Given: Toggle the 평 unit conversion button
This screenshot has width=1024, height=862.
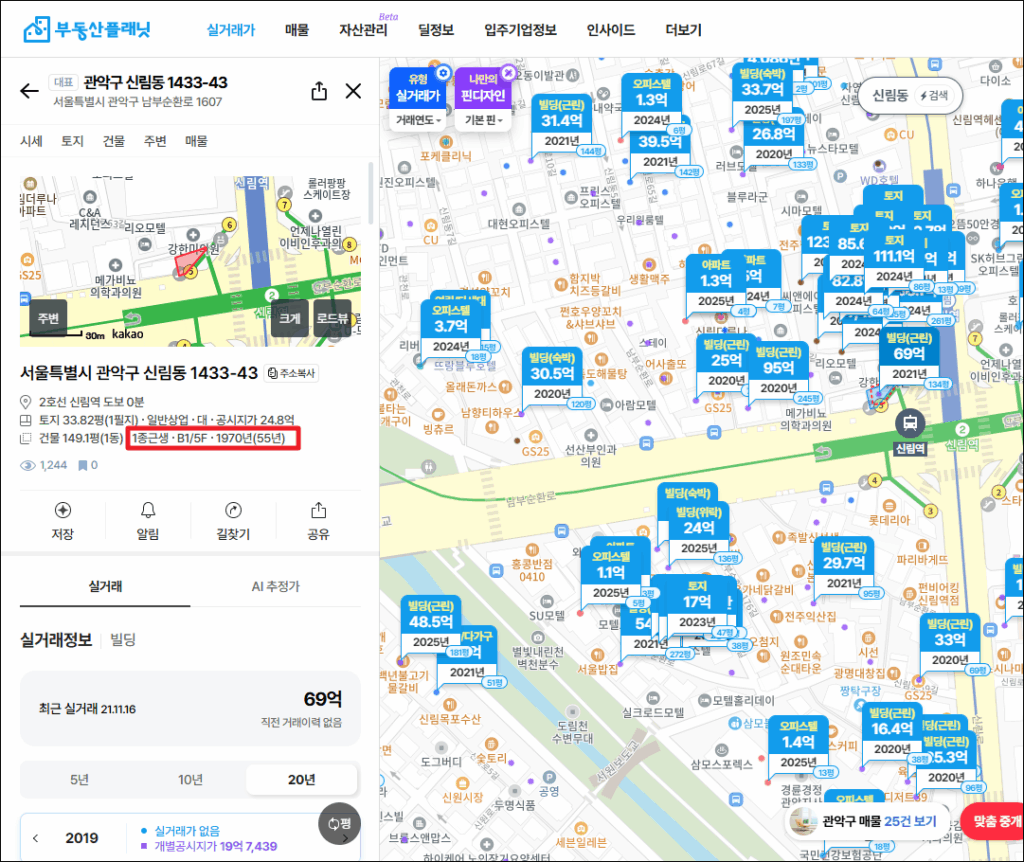Looking at the screenshot, I should [x=338, y=823].
